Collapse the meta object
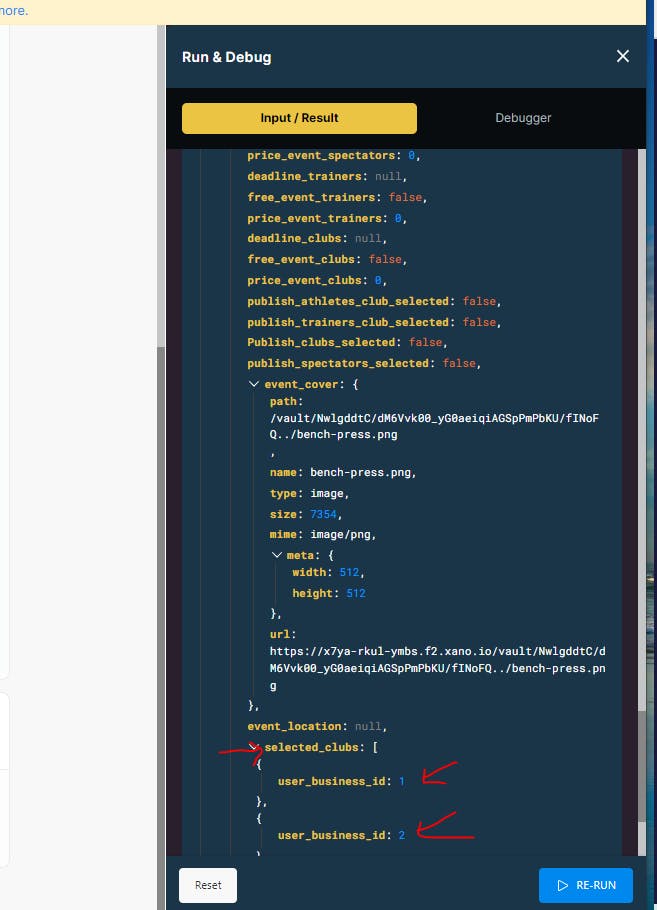The width and height of the screenshot is (657, 910). (277, 555)
